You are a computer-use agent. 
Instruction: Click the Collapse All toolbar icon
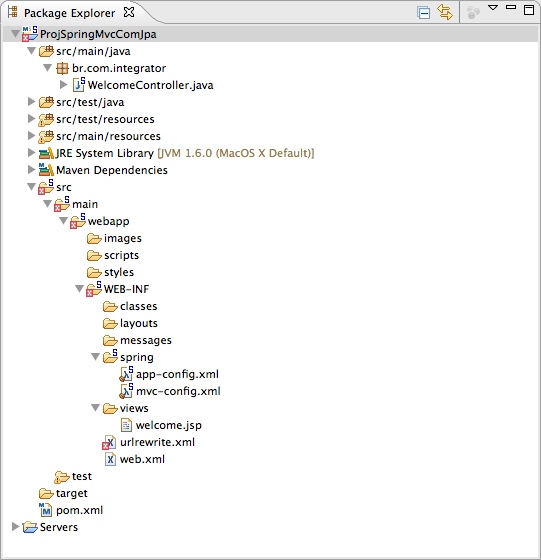(424, 13)
